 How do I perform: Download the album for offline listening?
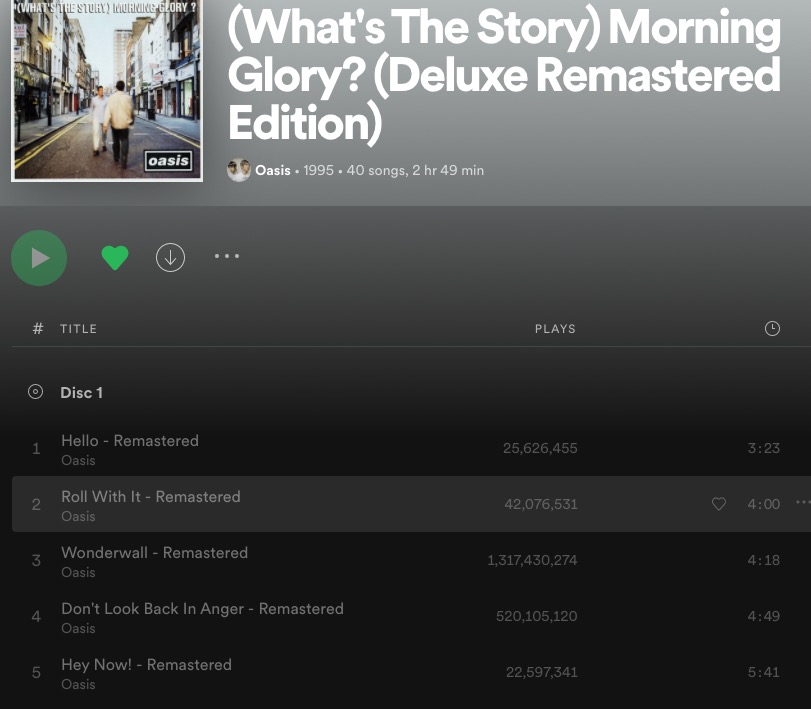[170, 258]
